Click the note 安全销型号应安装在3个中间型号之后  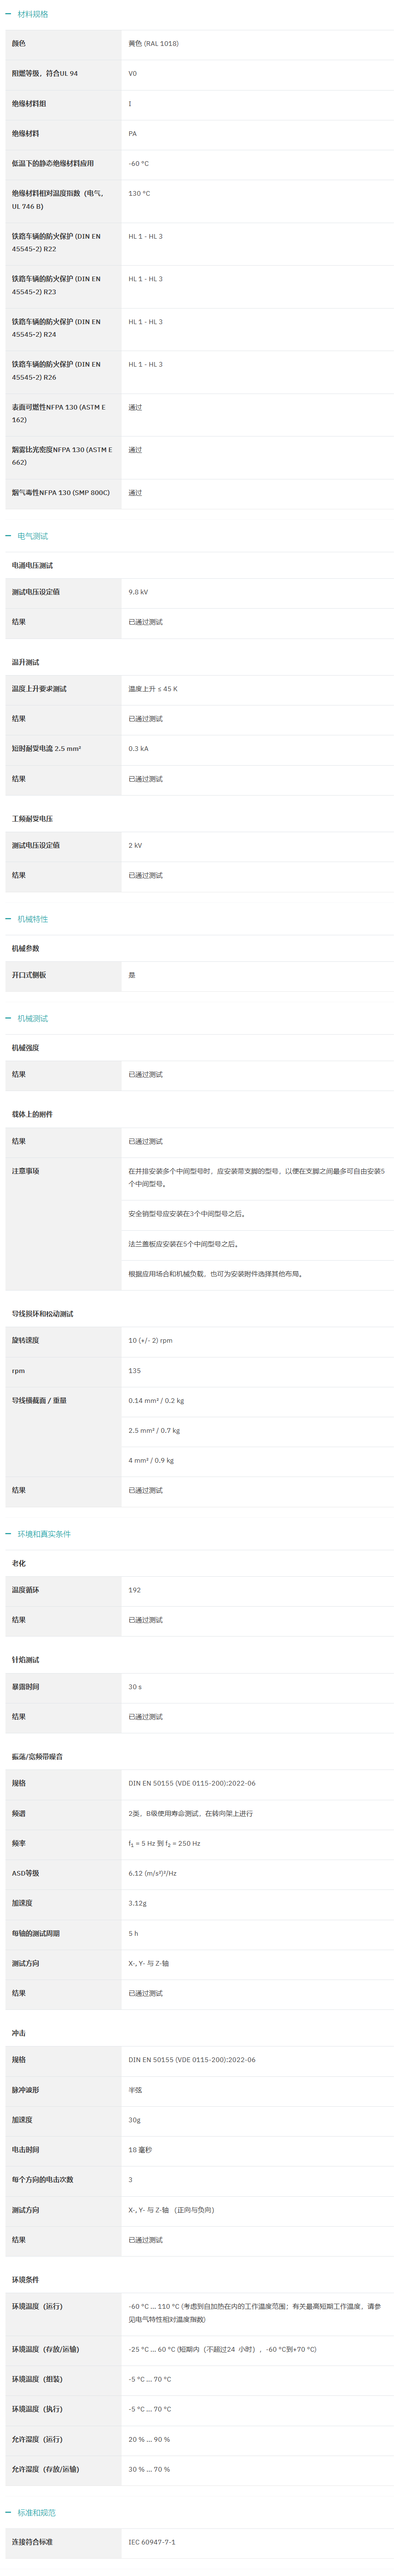(187, 1214)
